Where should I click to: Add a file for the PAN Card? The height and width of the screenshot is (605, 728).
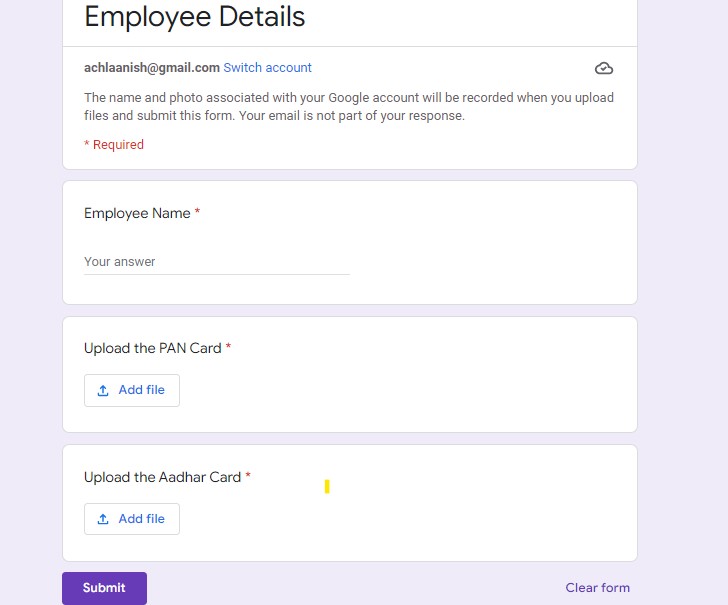pyautogui.click(x=132, y=390)
